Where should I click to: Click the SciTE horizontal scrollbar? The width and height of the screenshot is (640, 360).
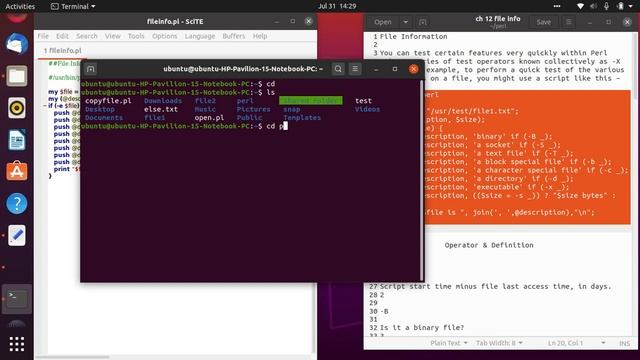pyautogui.click(x=73, y=357)
